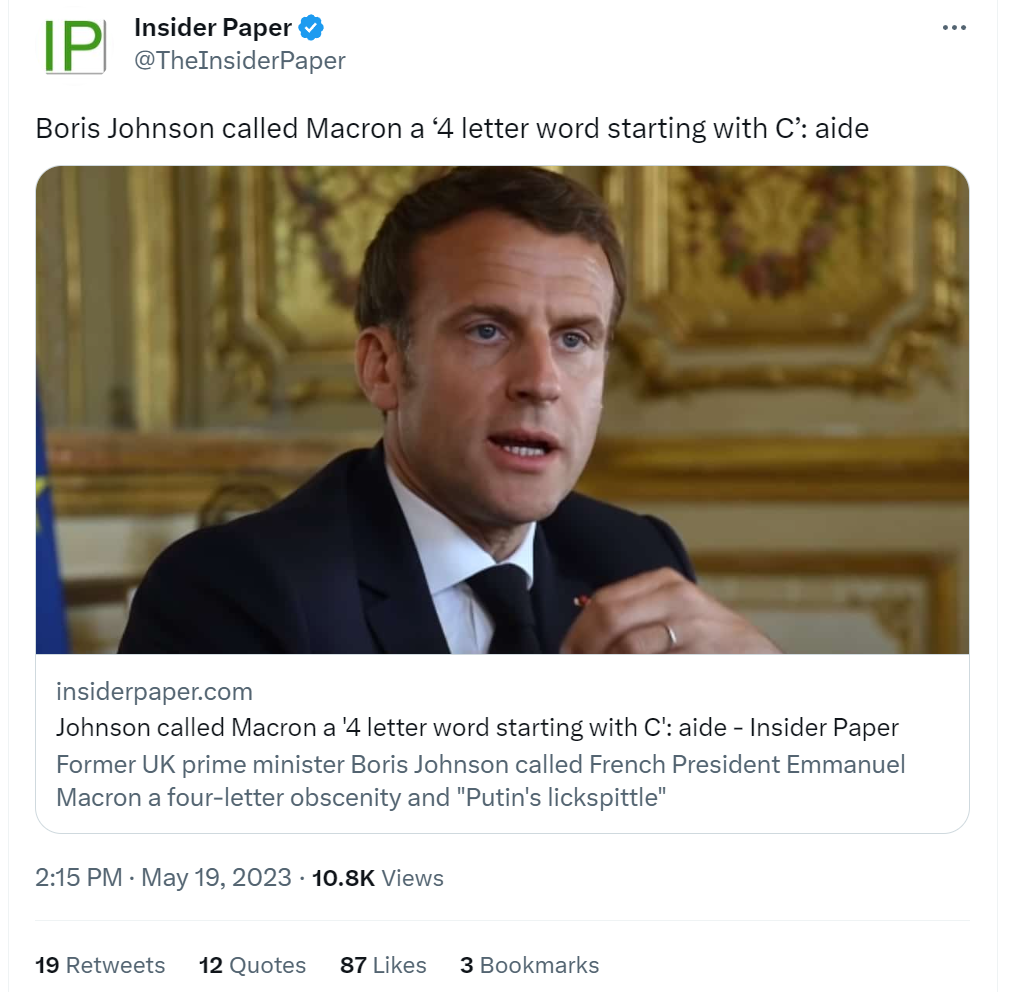Open the three-dot more options menu

coord(955,28)
